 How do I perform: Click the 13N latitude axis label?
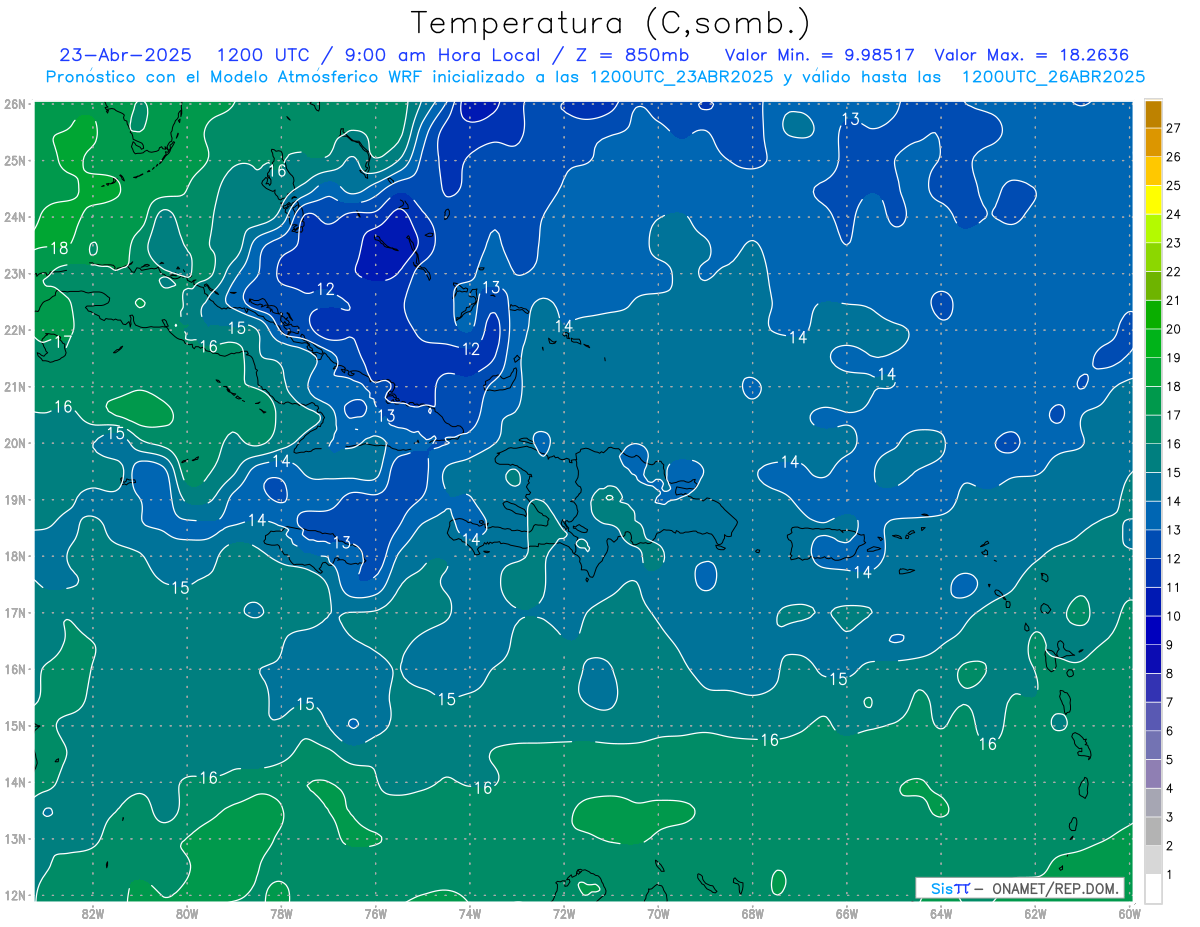point(14,838)
